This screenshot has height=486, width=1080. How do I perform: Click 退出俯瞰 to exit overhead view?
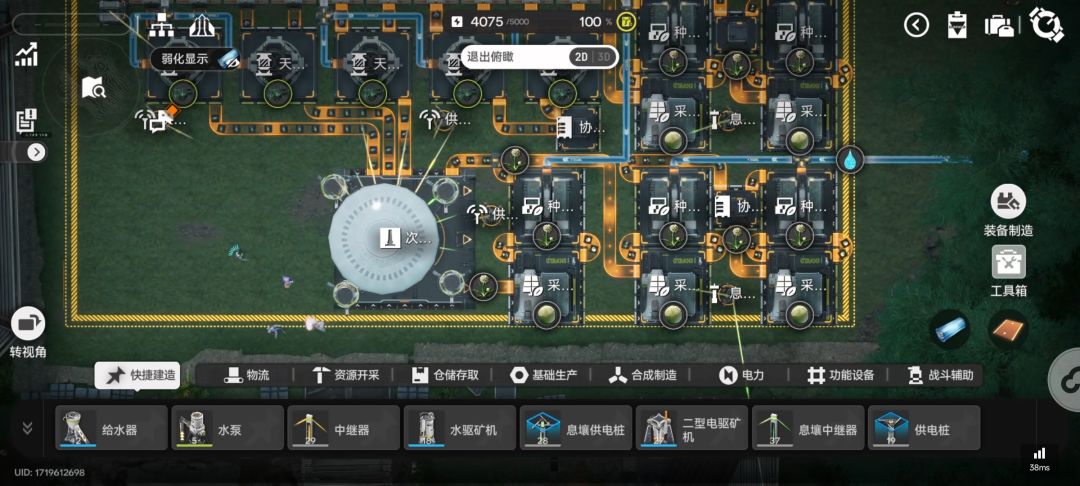(490, 57)
